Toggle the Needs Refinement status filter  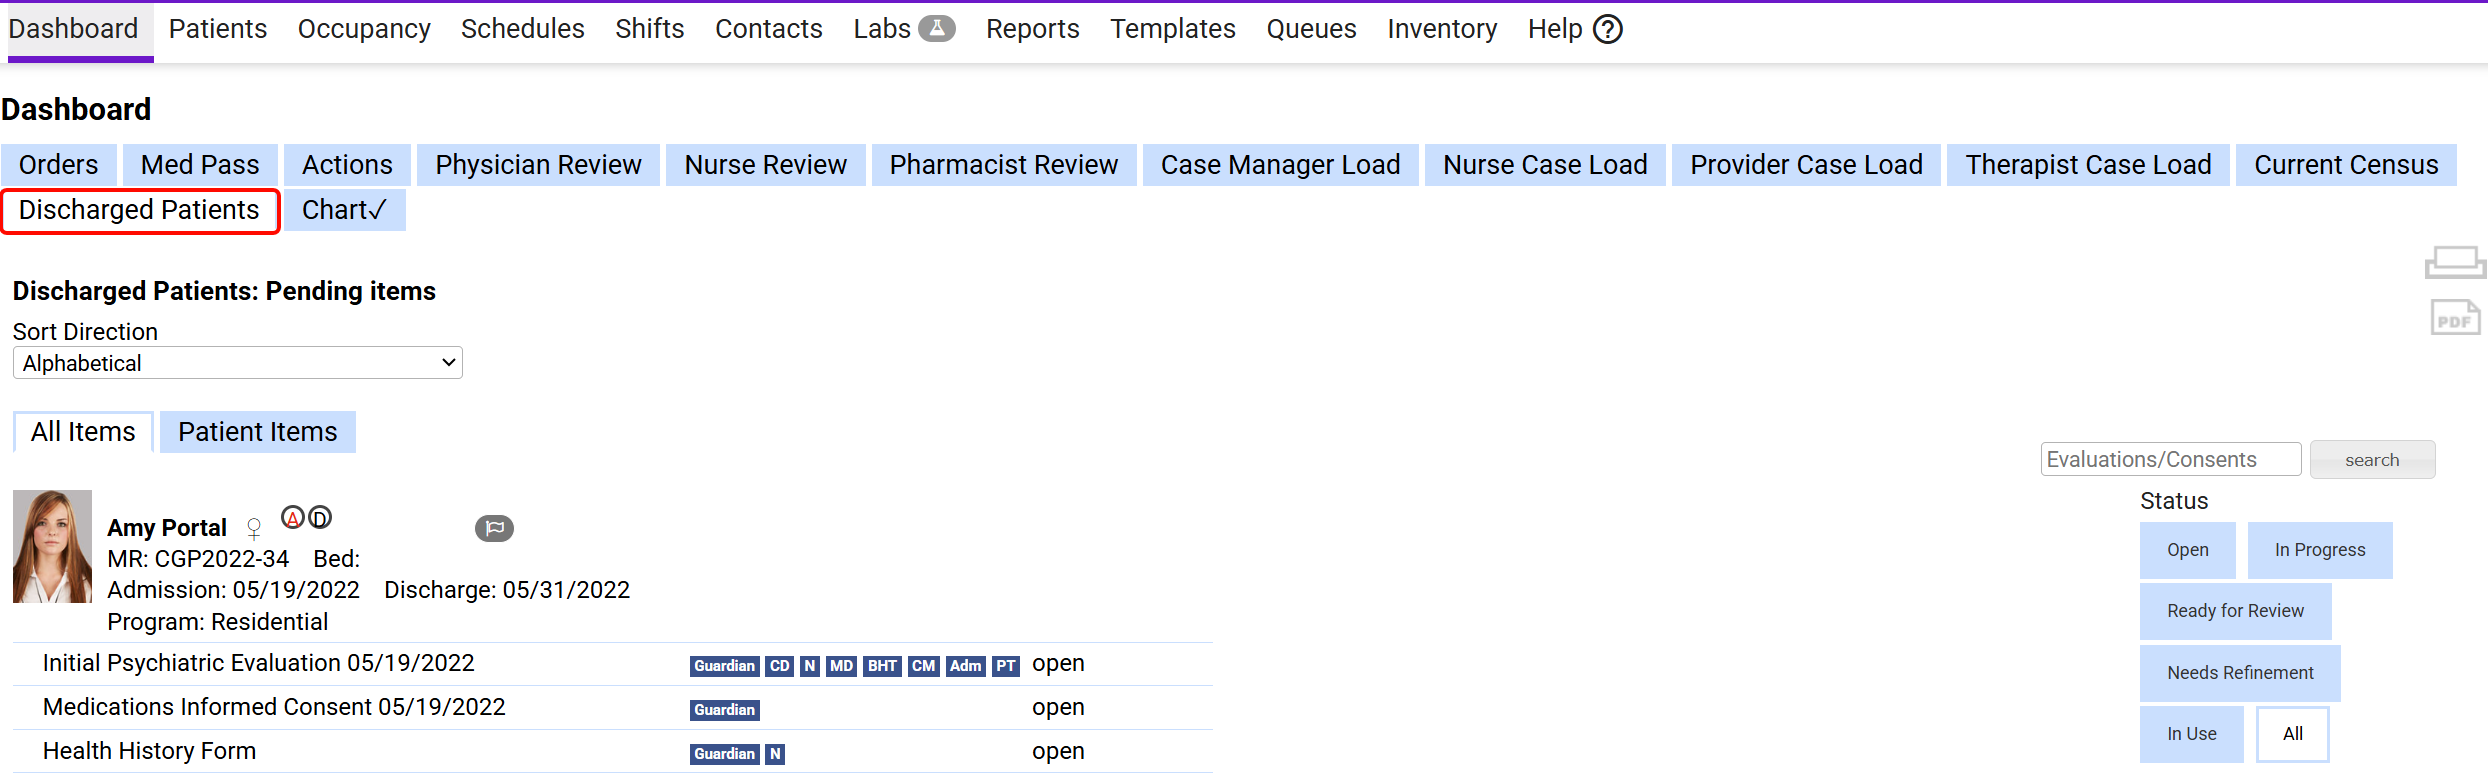click(x=2240, y=672)
